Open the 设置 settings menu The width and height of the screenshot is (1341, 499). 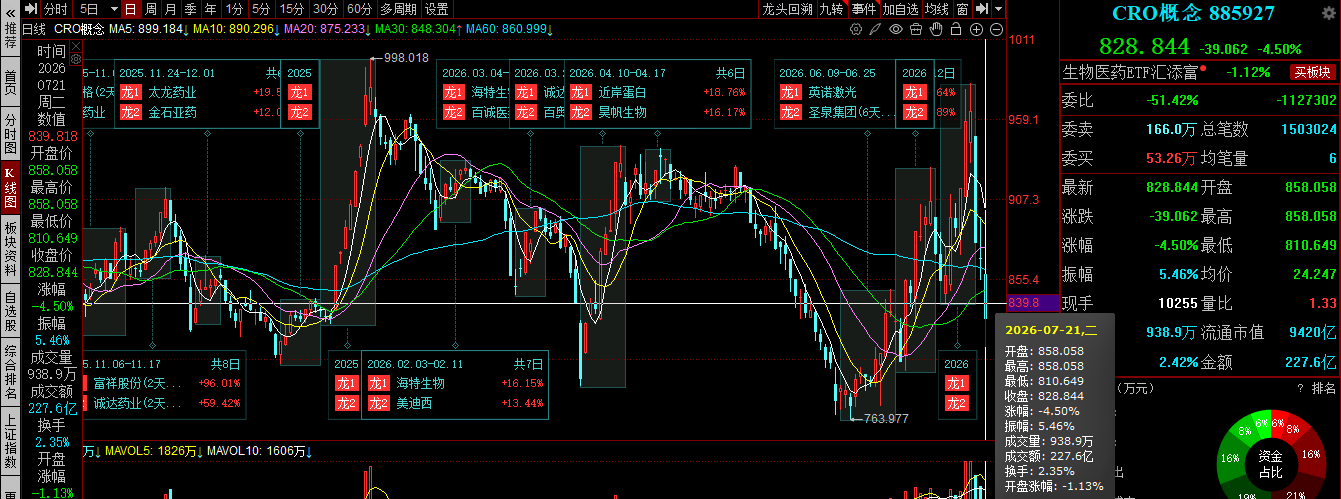(437, 9)
